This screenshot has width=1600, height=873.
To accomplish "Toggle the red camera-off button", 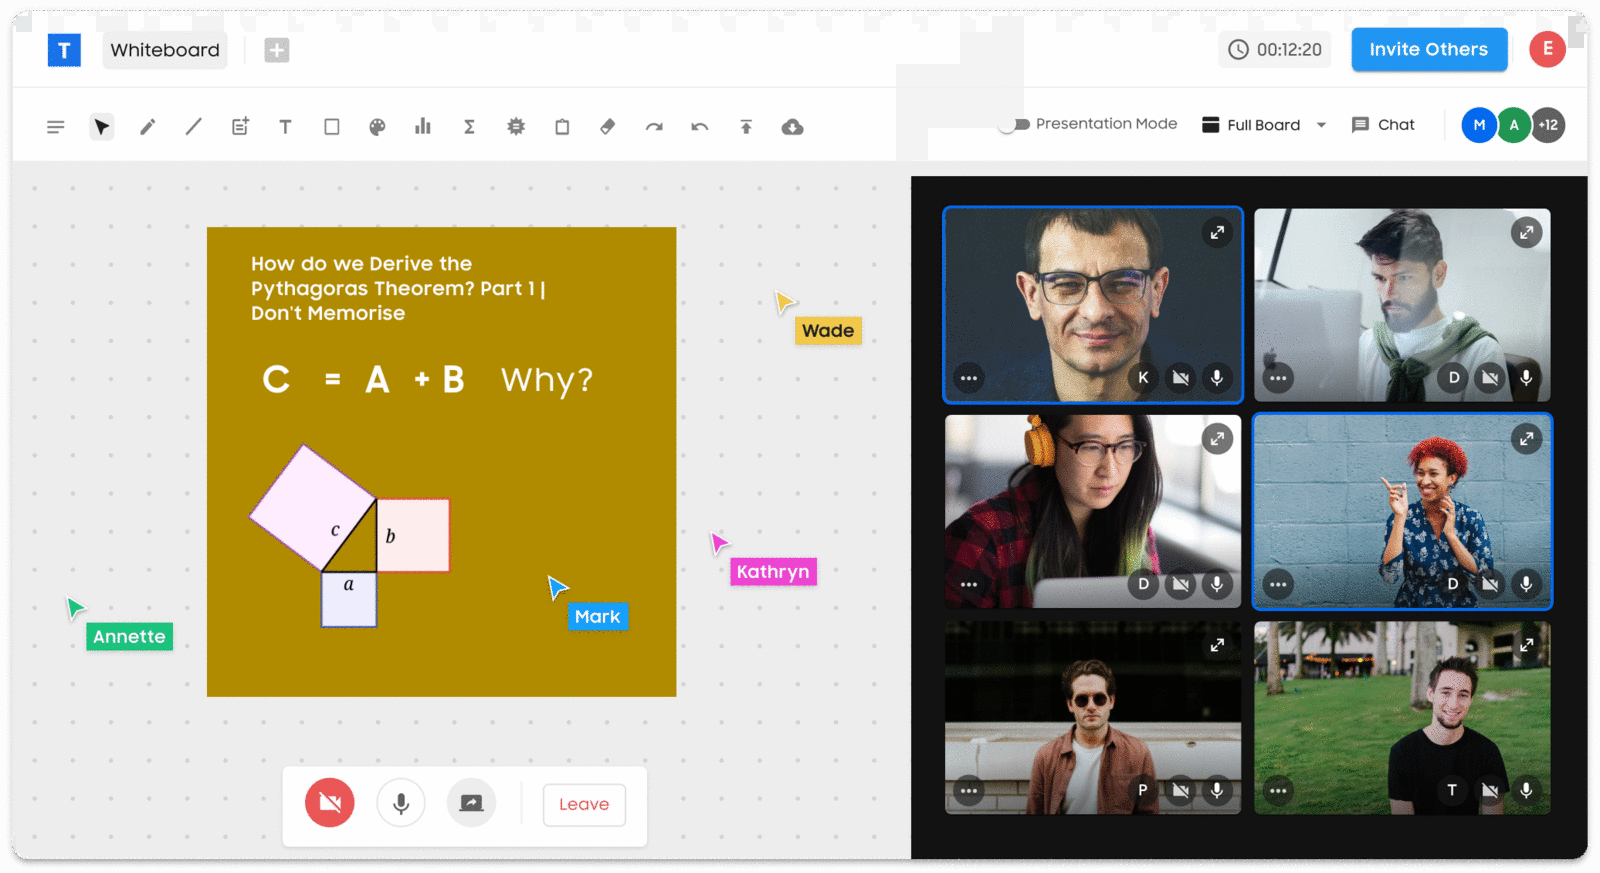I will coord(330,803).
